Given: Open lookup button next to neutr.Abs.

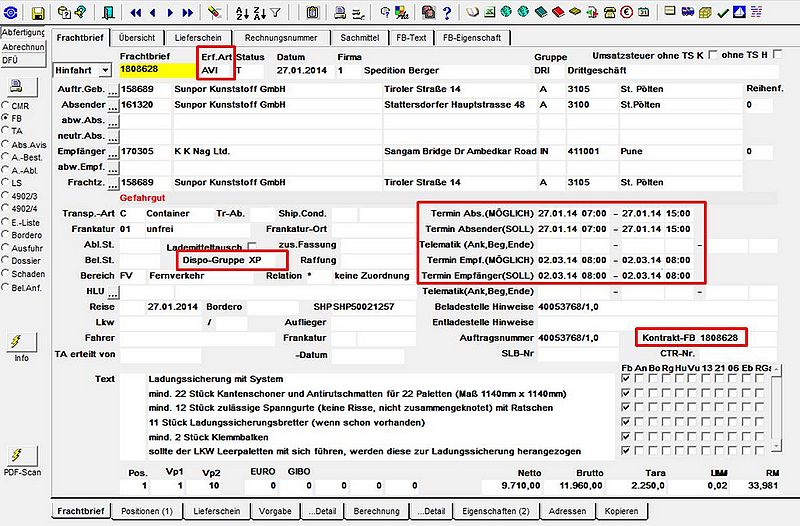Looking at the screenshot, I should click(x=113, y=137).
